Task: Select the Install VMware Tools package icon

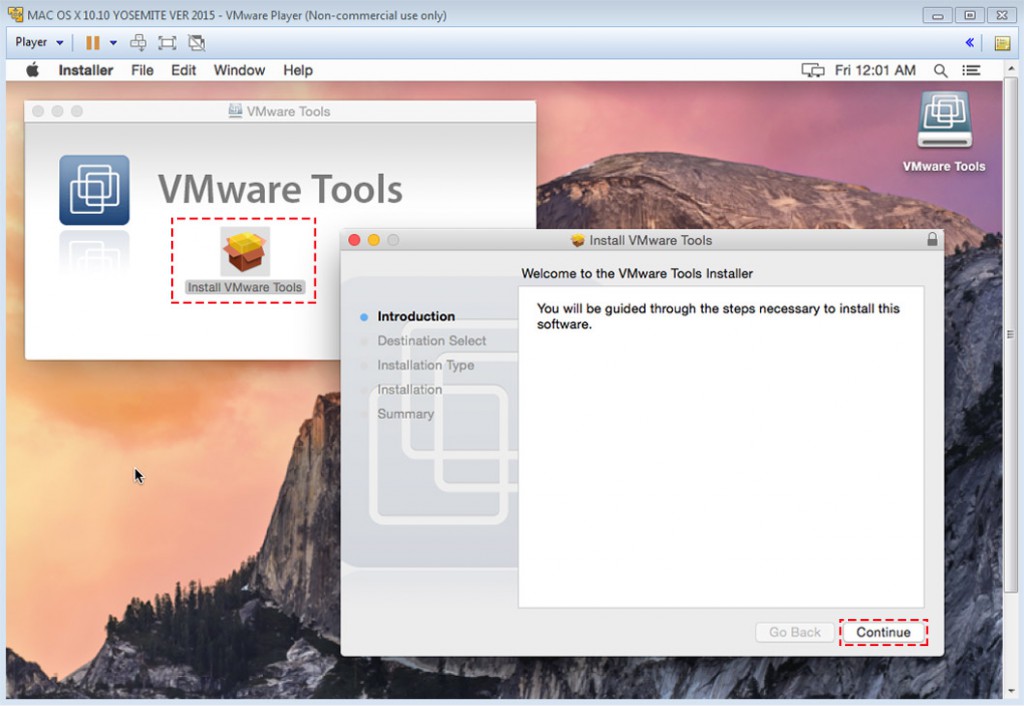Action: (245, 250)
